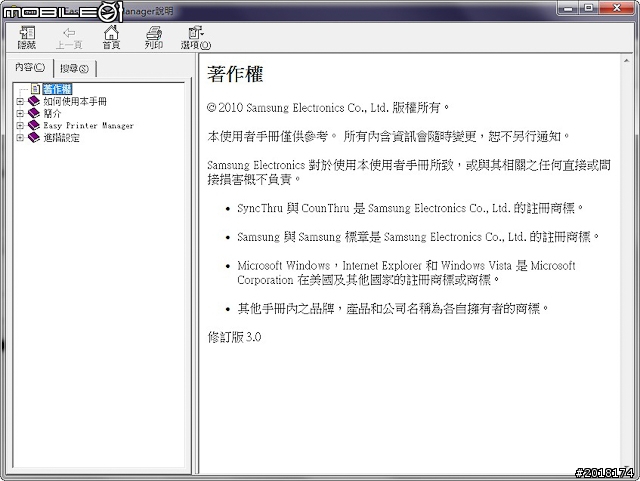The image size is (640, 481).
Task: Click the purple book icon beside 簡介
Action: pyautogui.click(x=34, y=113)
